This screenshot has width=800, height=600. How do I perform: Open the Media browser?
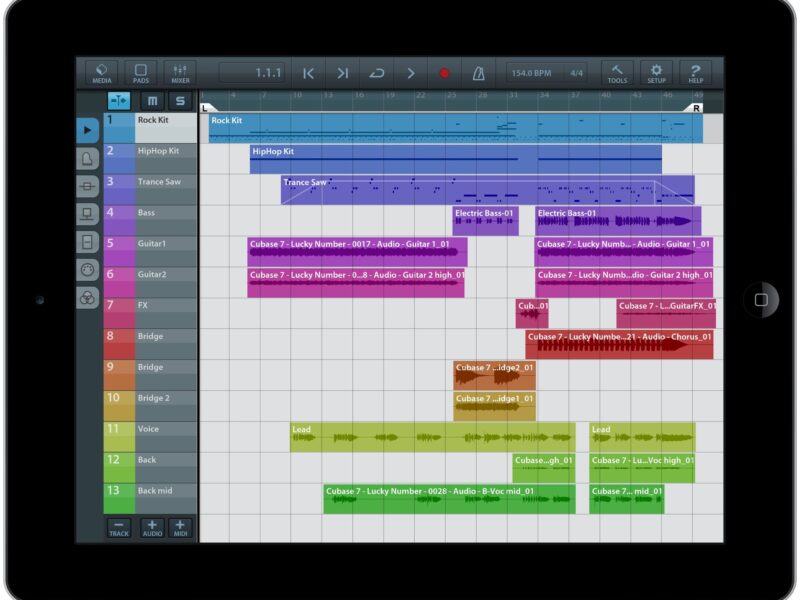(101, 73)
